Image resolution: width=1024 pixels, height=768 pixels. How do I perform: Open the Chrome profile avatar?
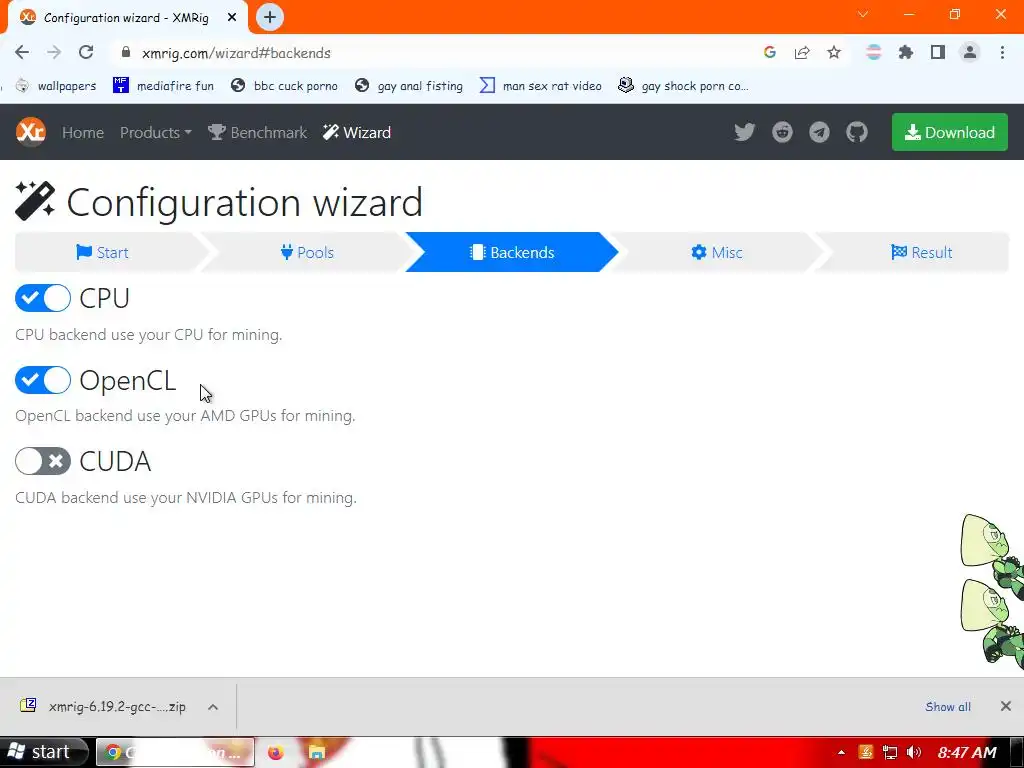point(970,53)
